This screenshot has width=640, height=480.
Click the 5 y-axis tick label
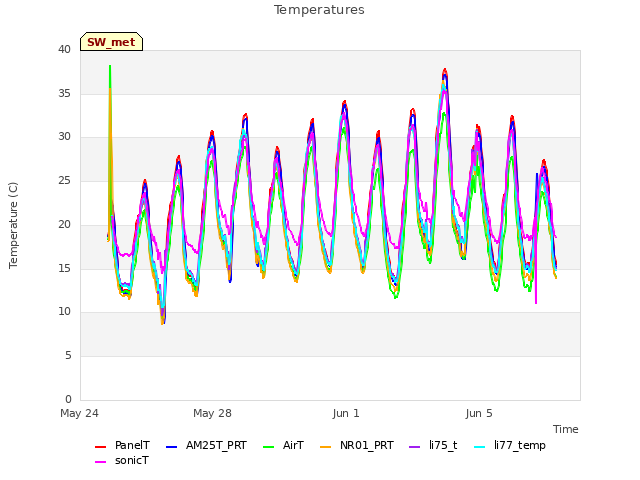68,356
